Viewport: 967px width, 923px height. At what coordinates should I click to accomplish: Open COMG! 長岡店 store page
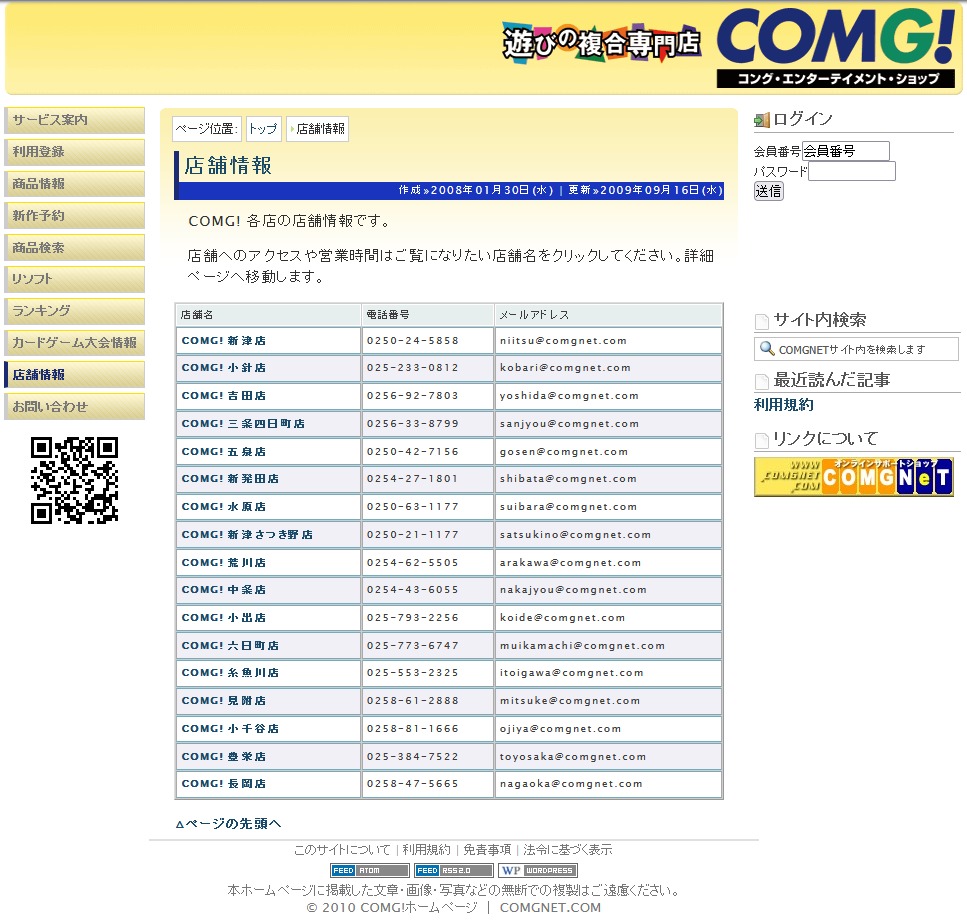click(x=224, y=784)
